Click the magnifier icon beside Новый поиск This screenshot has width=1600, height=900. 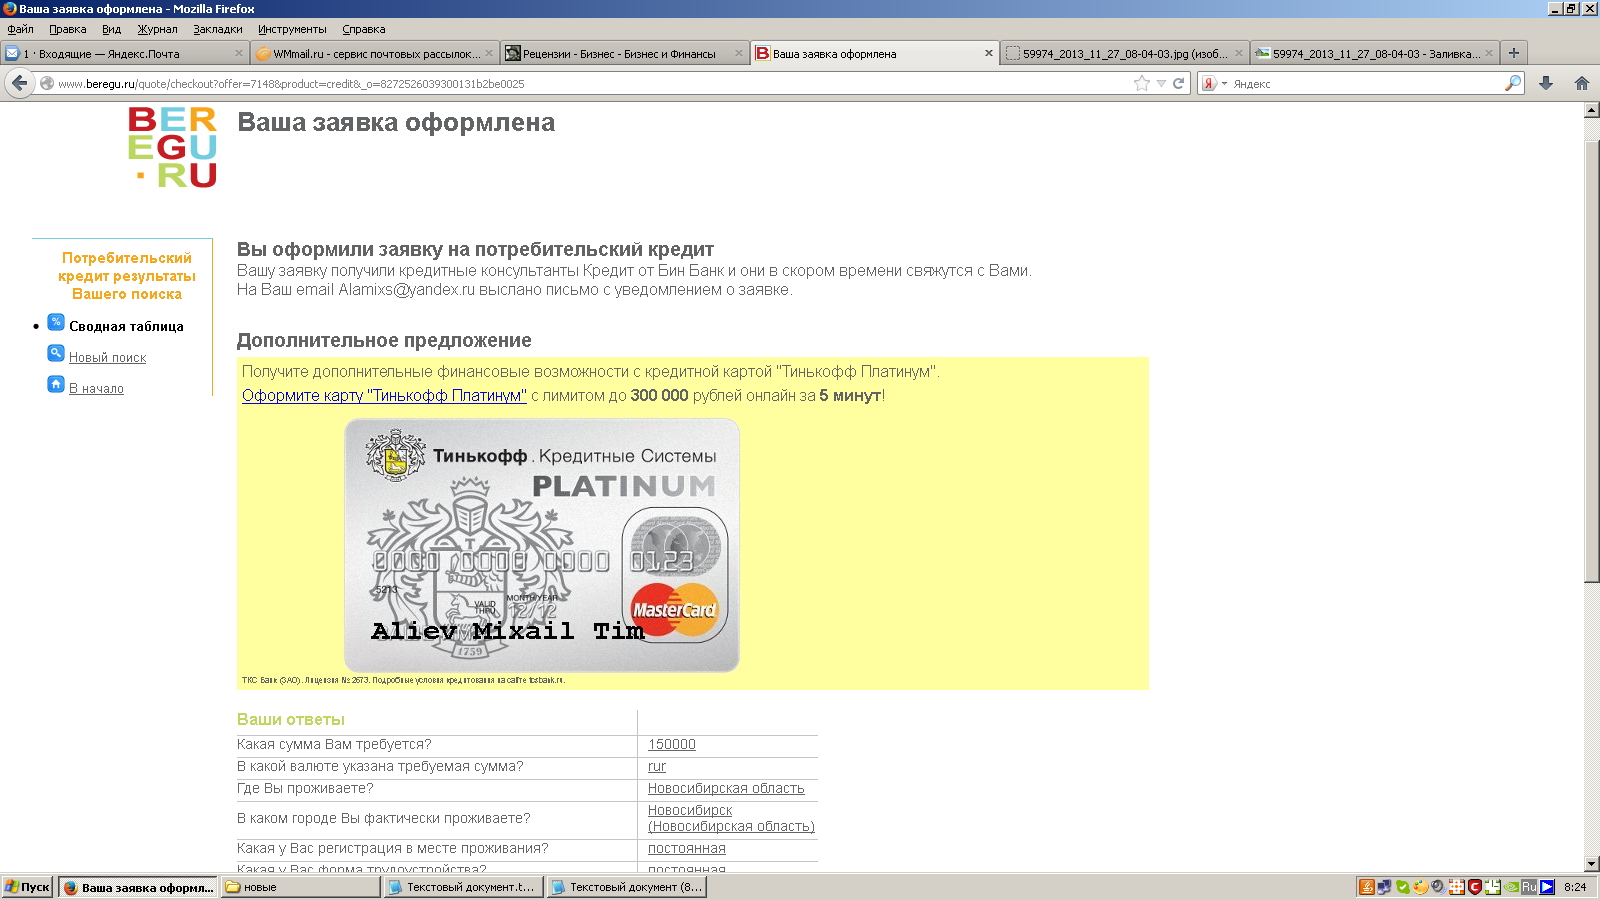(x=56, y=353)
